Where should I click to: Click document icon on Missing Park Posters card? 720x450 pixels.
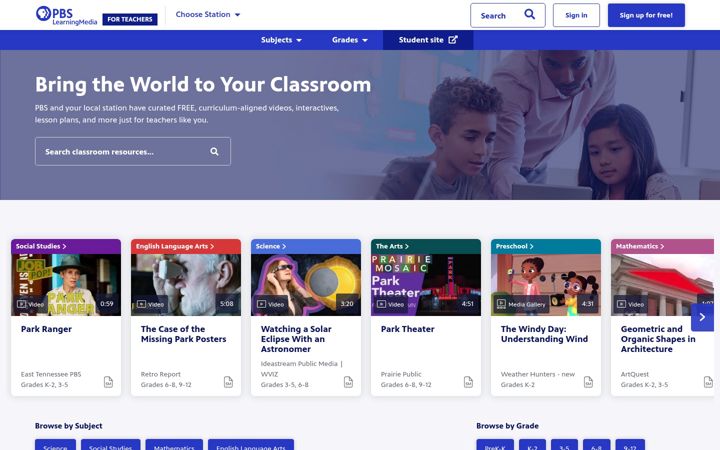[228, 382]
